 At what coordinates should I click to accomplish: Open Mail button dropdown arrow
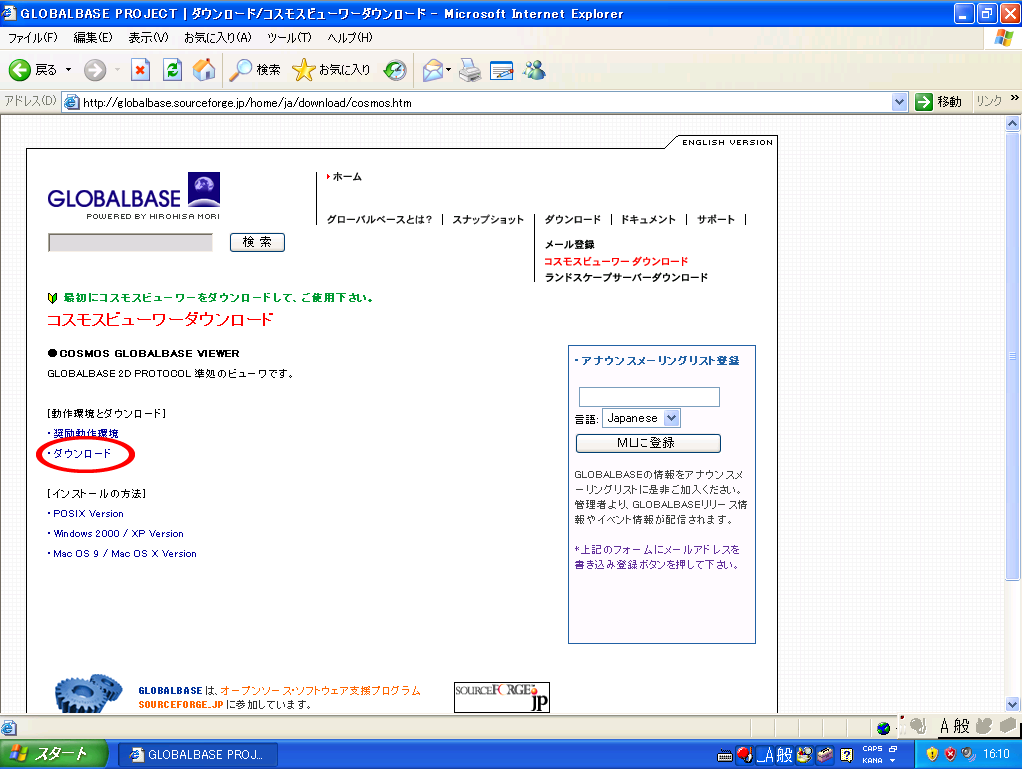(448, 70)
